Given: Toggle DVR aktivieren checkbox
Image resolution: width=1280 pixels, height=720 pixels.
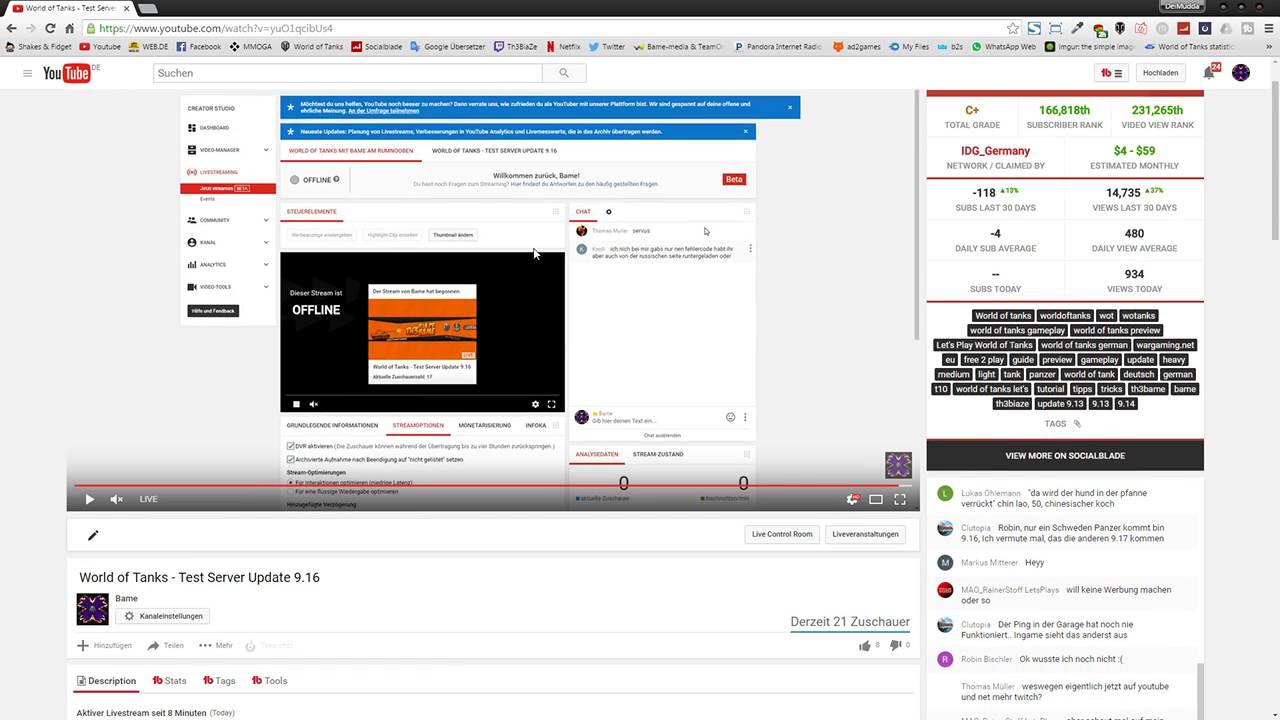Looking at the screenshot, I should coord(291,446).
